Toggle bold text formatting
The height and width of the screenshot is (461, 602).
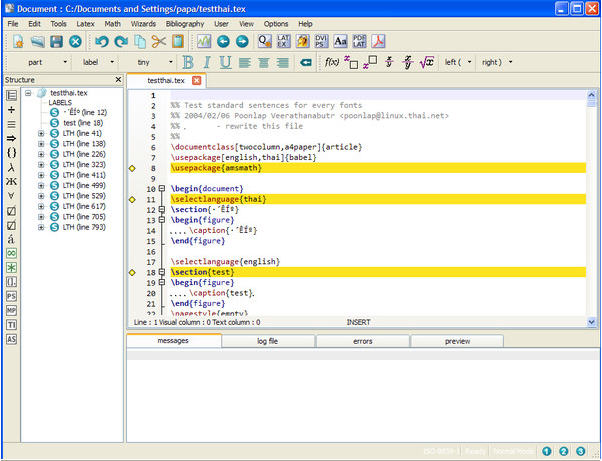point(188,62)
